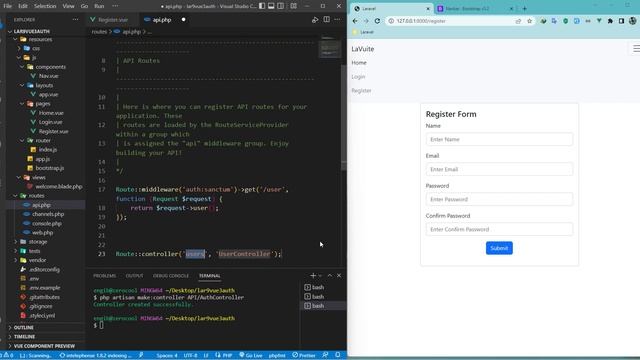
Task: Open the Go menu in VS Code
Action: 84,6
